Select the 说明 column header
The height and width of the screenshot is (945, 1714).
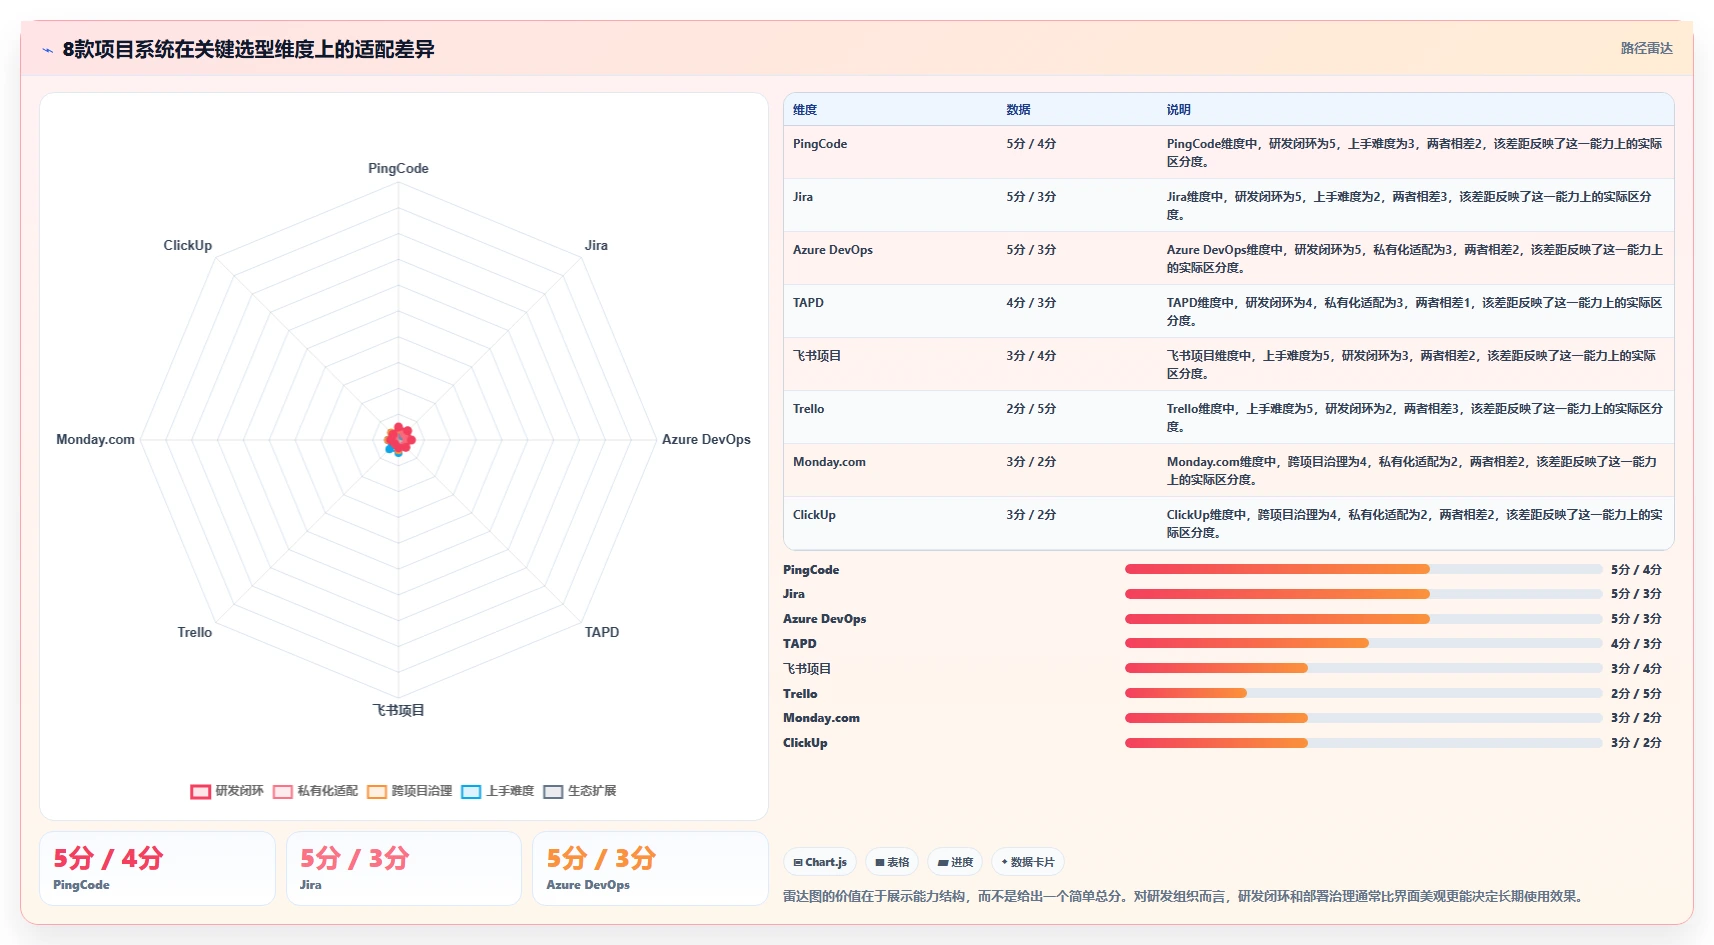point(1178,110)
